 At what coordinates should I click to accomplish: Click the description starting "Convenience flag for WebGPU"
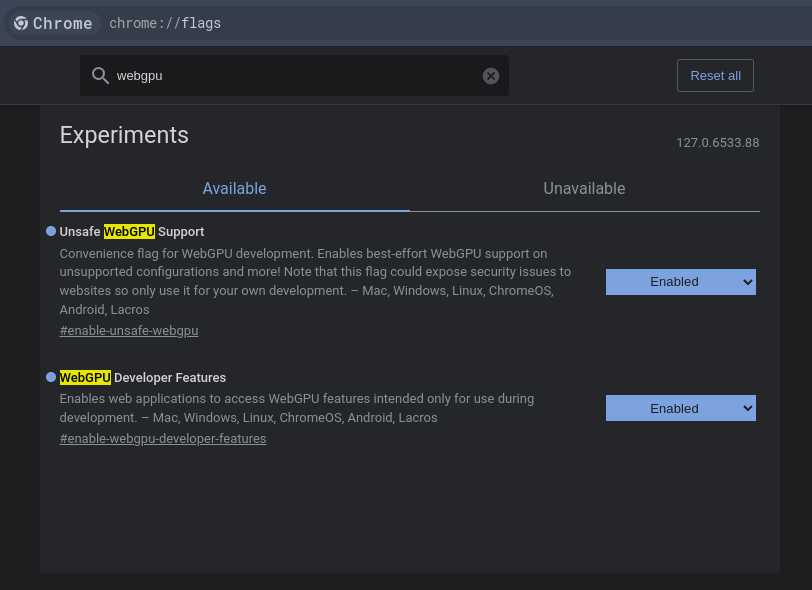point(315,281)
